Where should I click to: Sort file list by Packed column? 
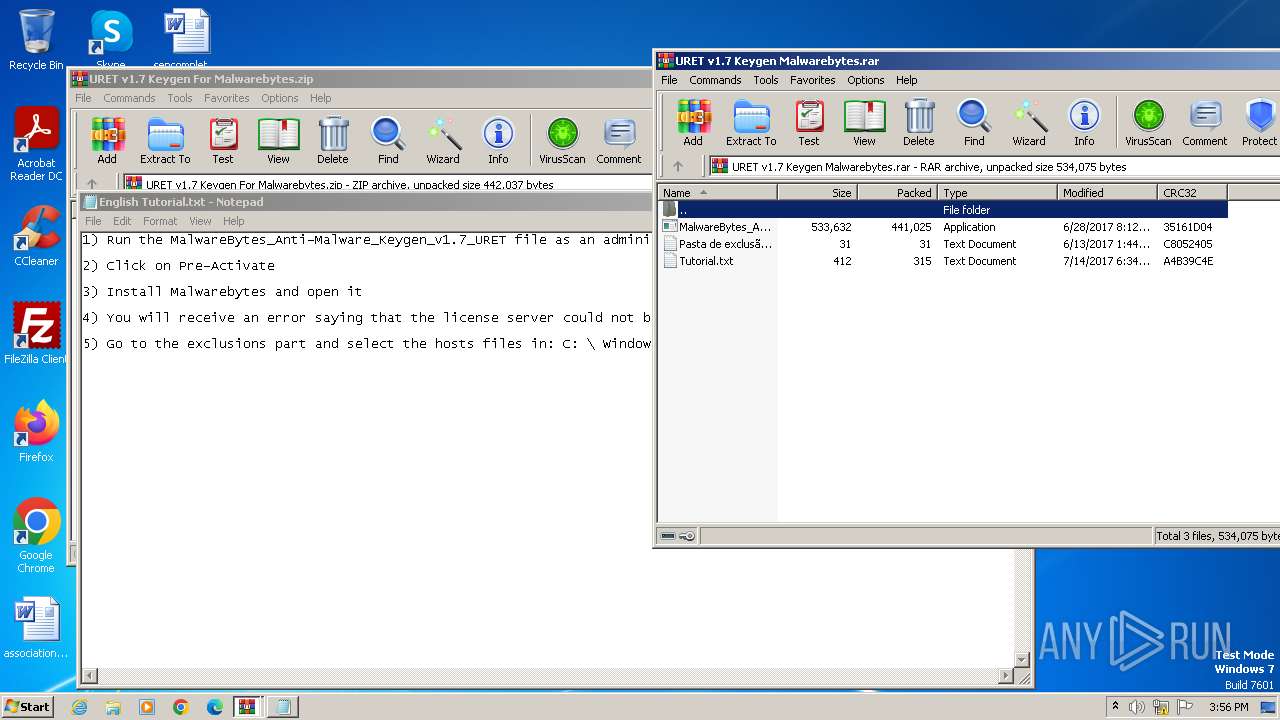click(898, 193)
